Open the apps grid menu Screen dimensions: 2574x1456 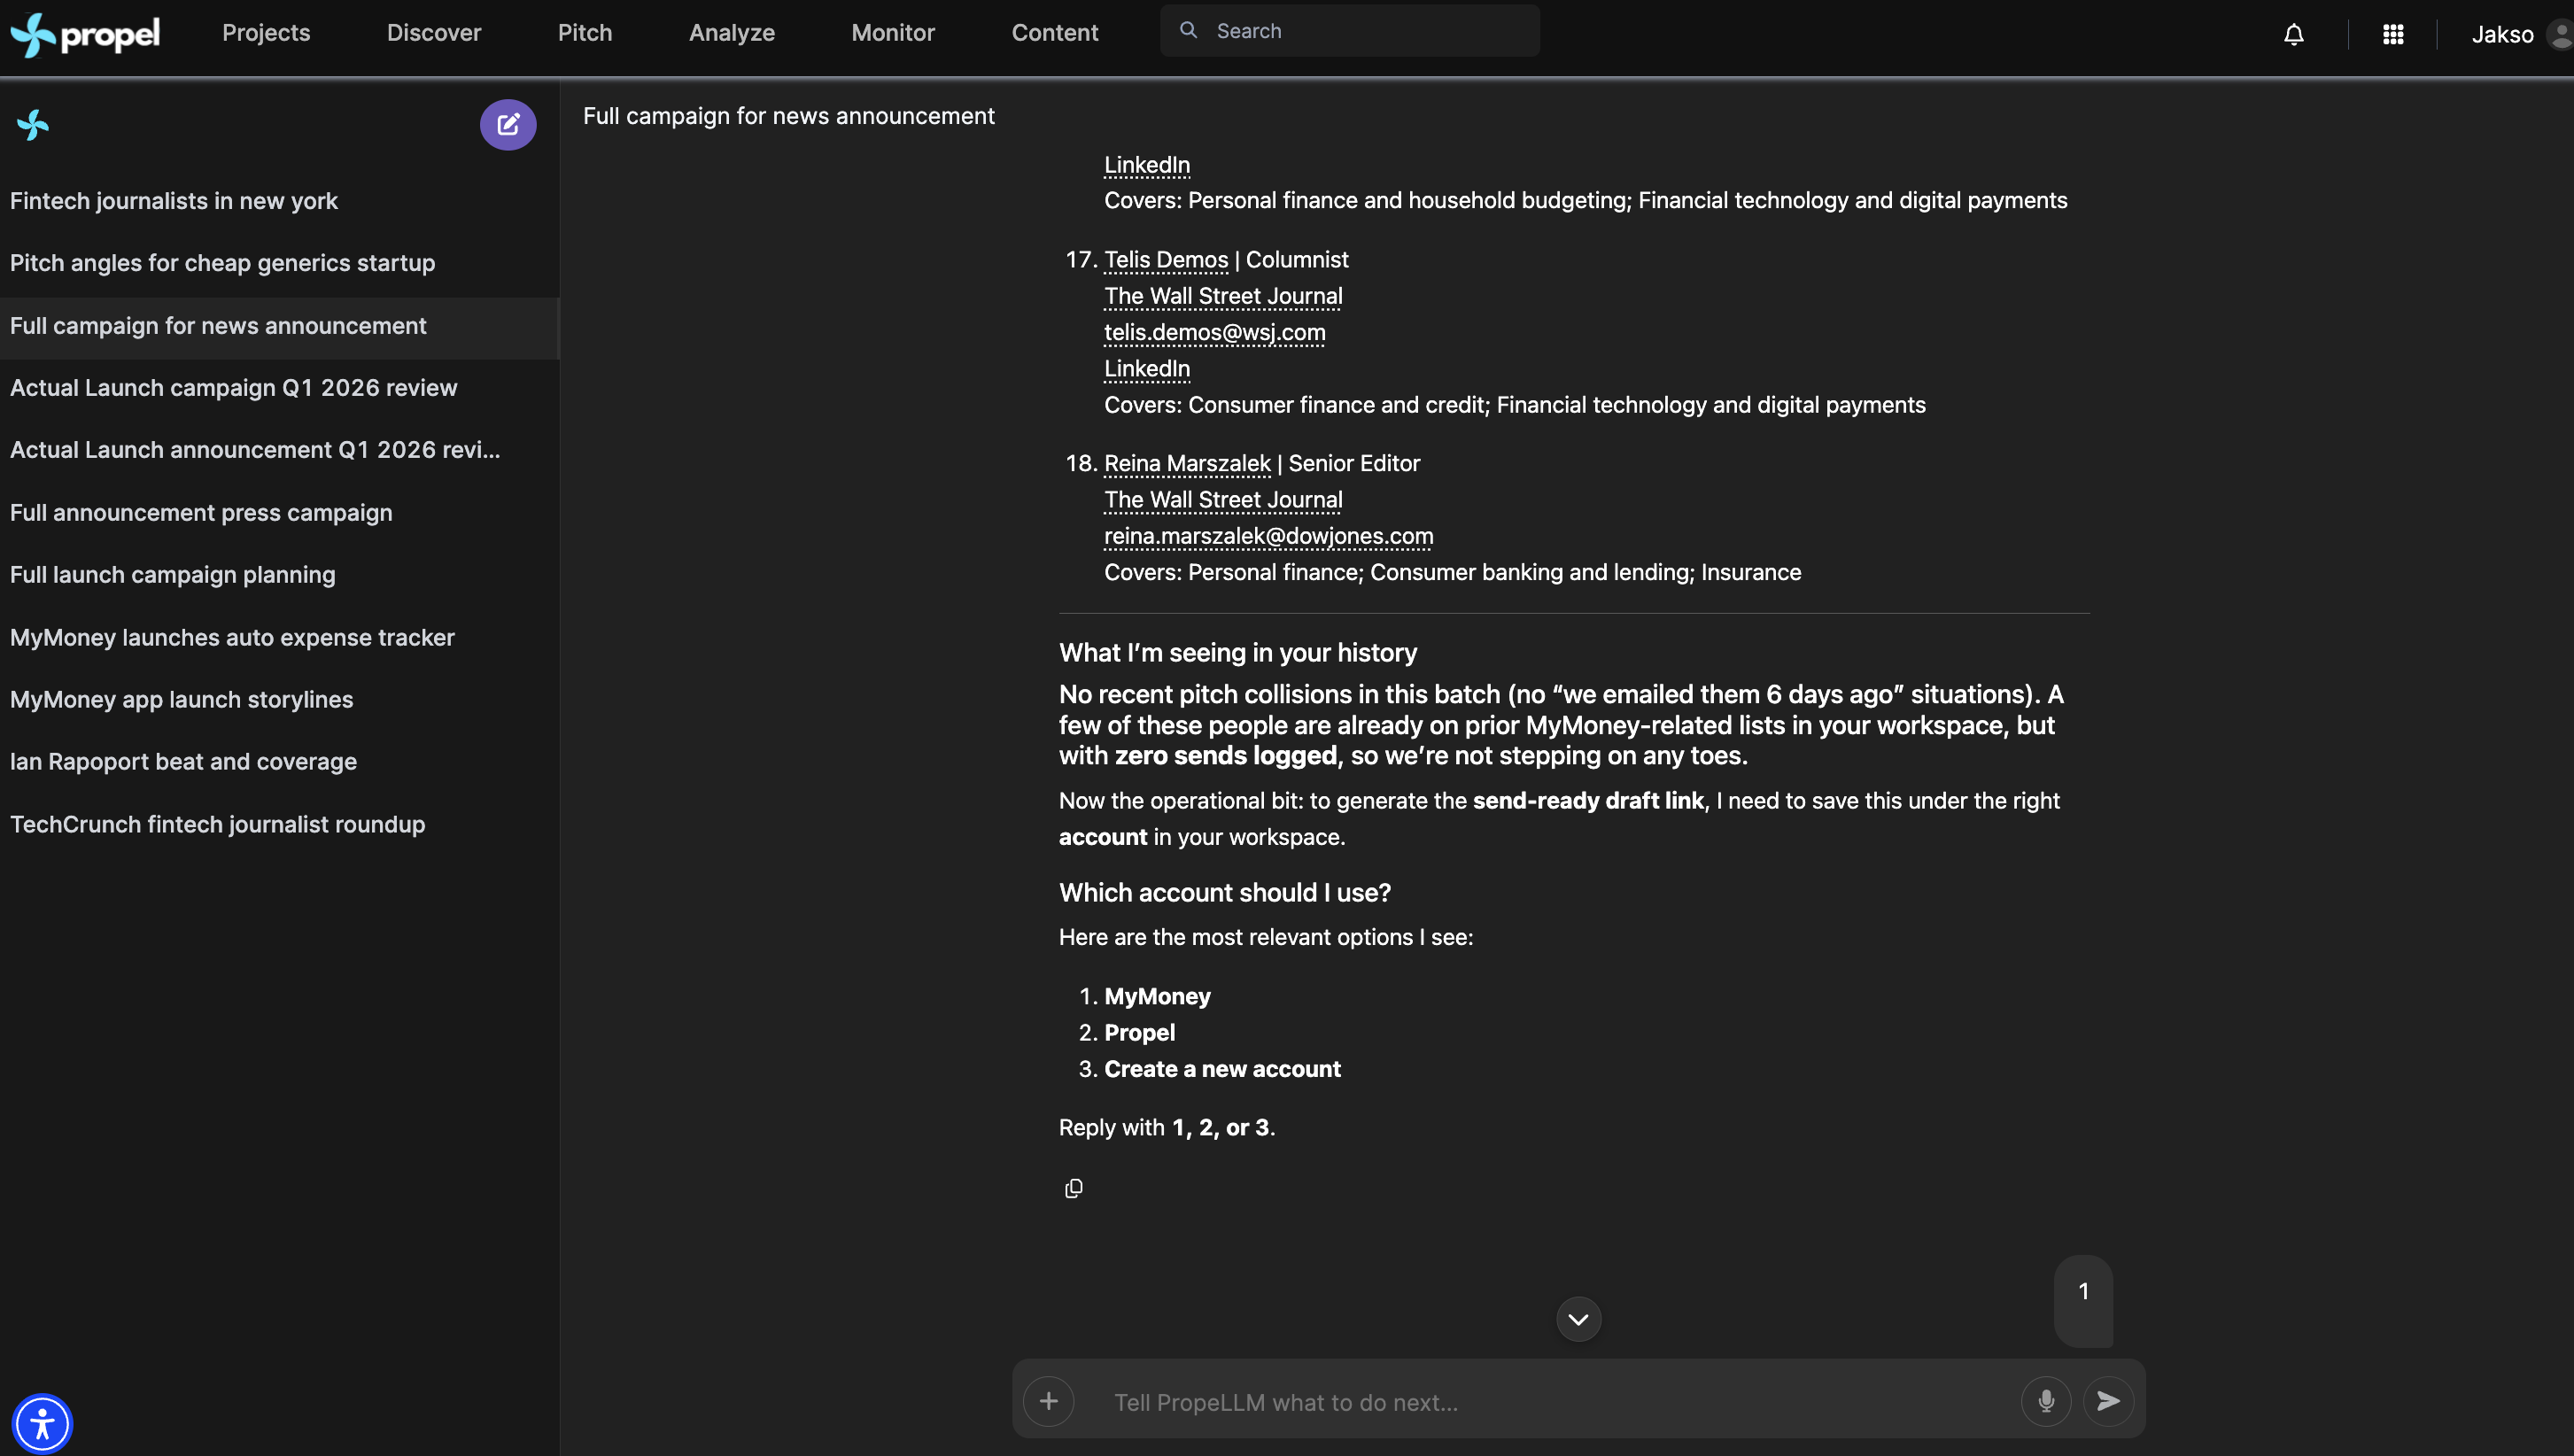tap(2392, 35)
